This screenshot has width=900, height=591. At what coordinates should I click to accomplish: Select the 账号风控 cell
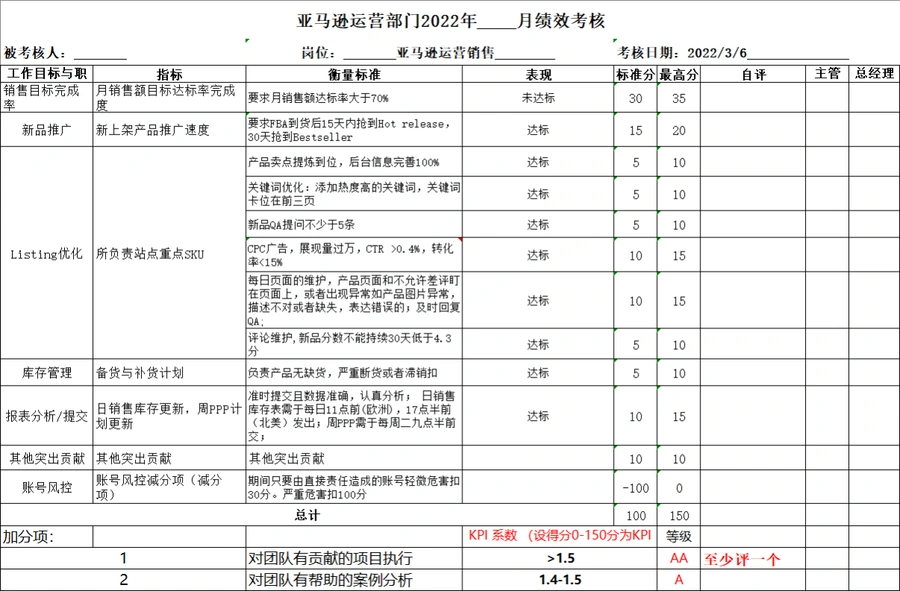(x=46, y=487)
